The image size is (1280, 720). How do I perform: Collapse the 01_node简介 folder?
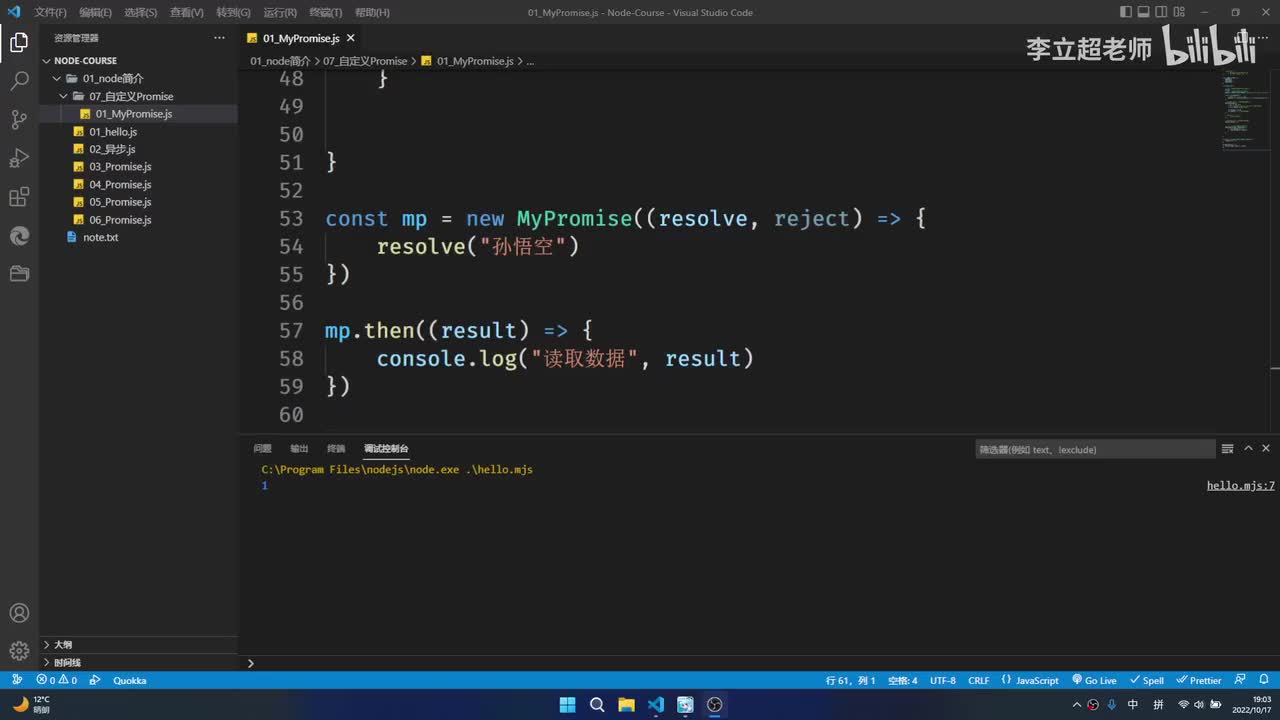click(x=138, y=78)
